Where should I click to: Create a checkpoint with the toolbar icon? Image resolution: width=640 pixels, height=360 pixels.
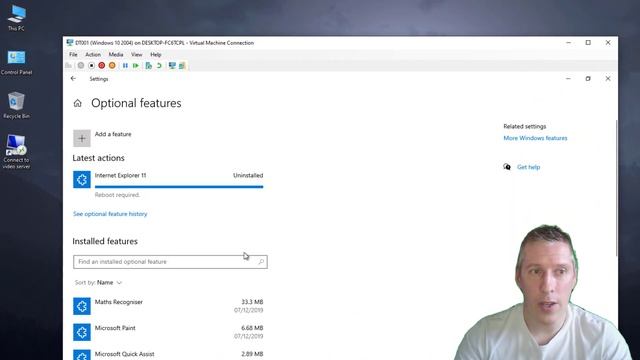[x=149, y=66]
